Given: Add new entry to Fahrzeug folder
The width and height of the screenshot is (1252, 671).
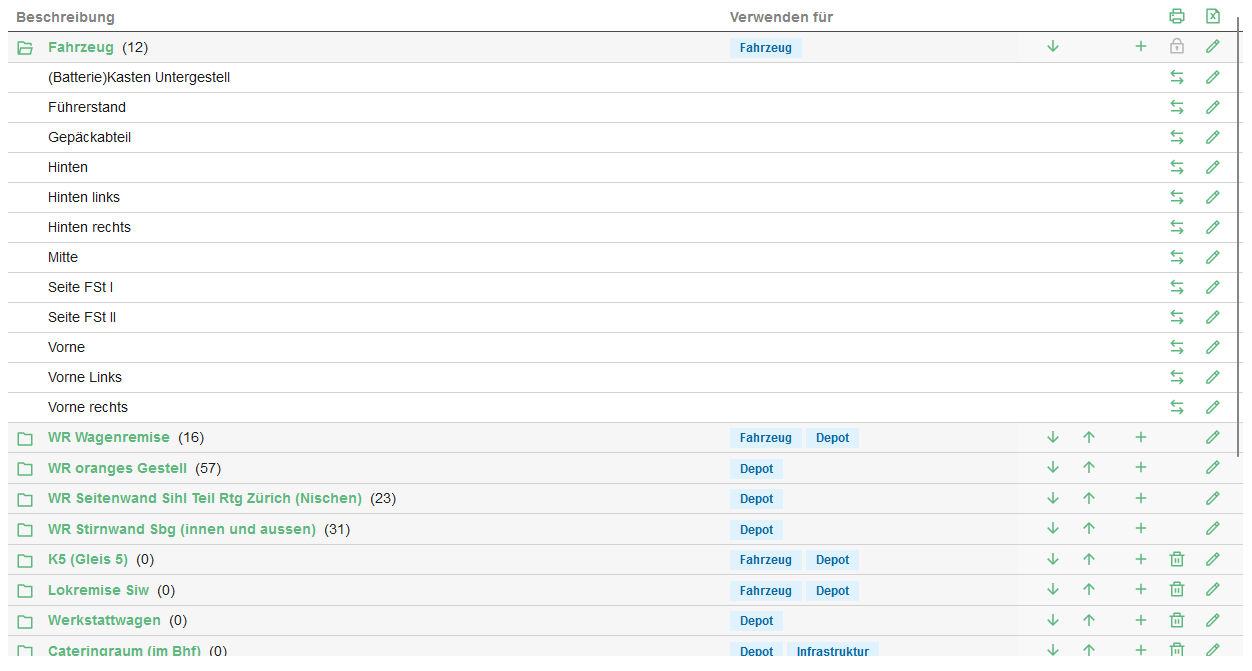Looking at the screenshot, I should [1141, 46].
